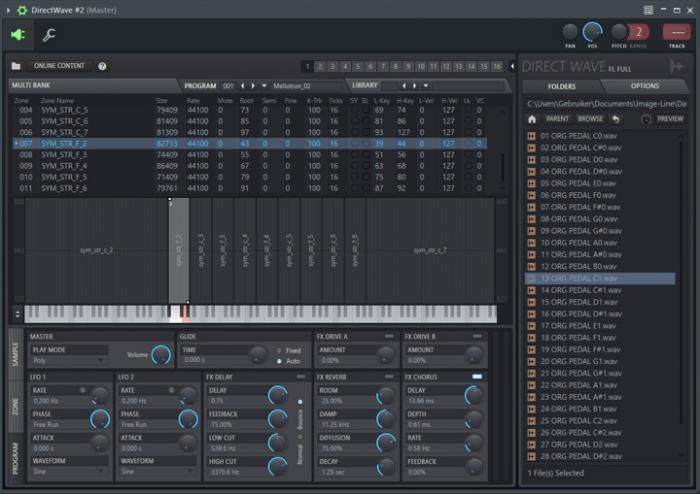700x494 pixels.
Task: Open the wrench settings icon
Action: click(48, 35)
